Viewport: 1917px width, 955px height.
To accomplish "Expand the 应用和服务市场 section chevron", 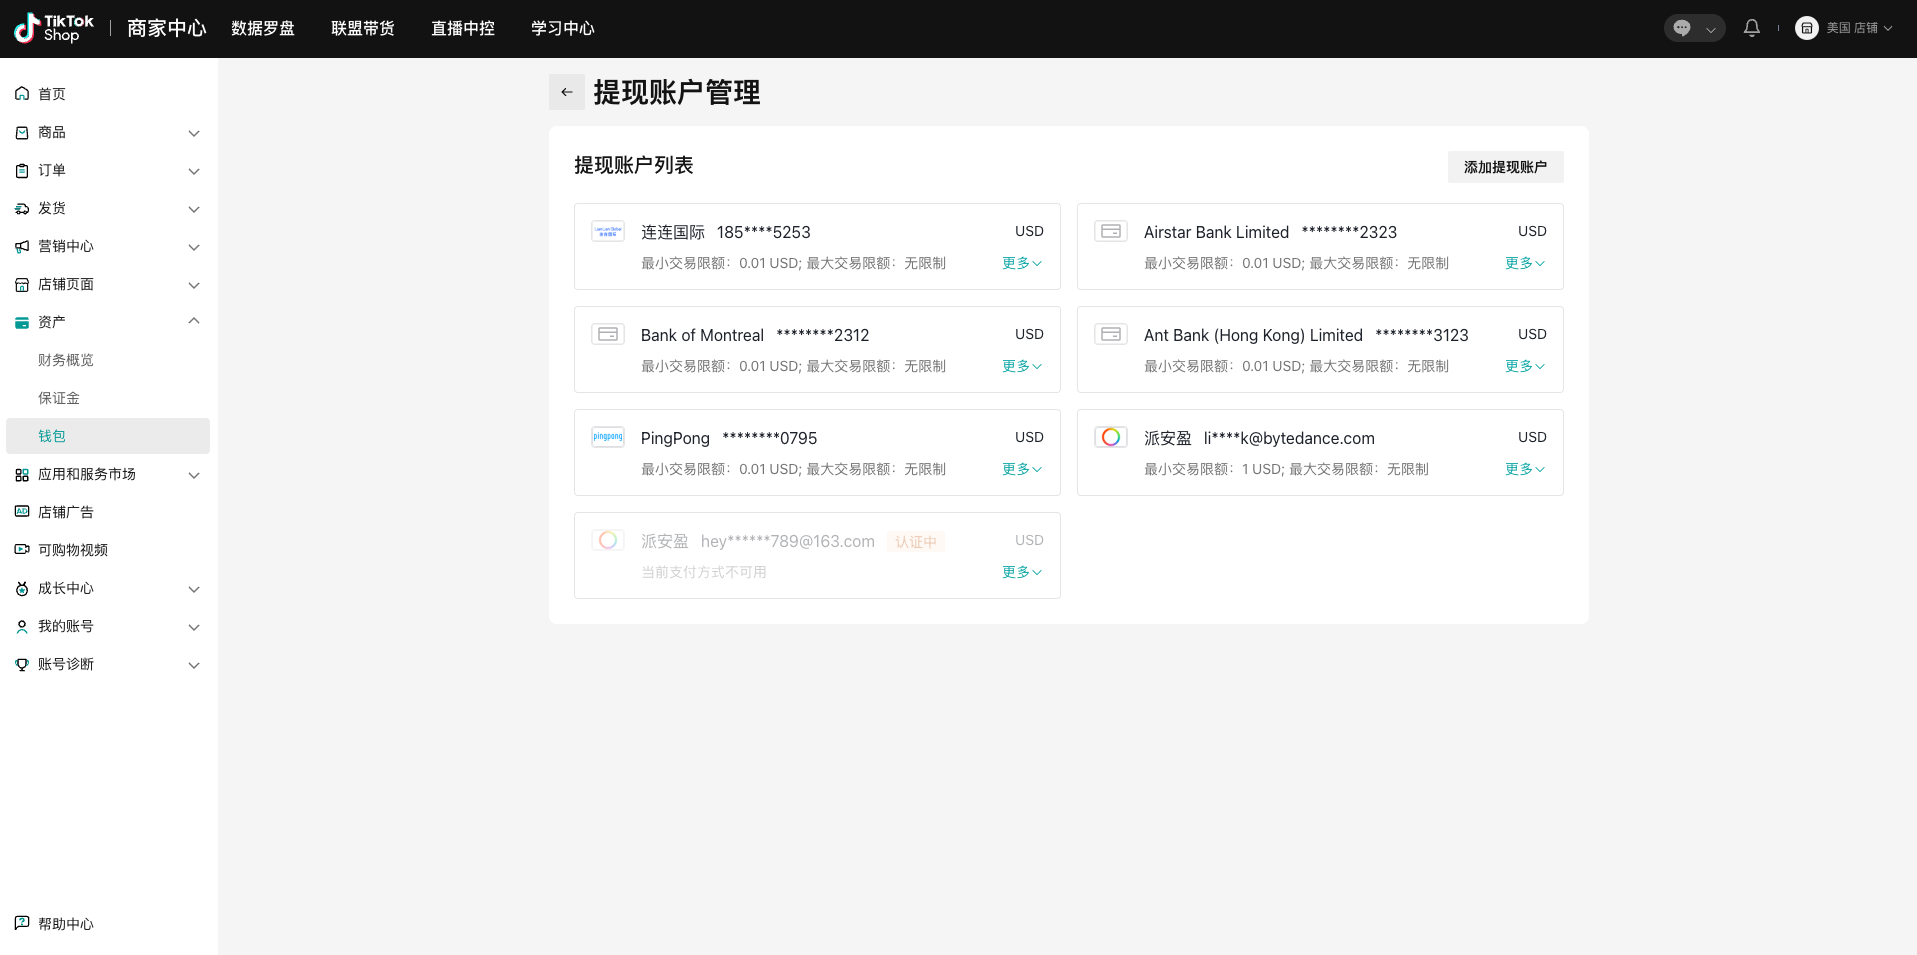I will click(194, 475).
